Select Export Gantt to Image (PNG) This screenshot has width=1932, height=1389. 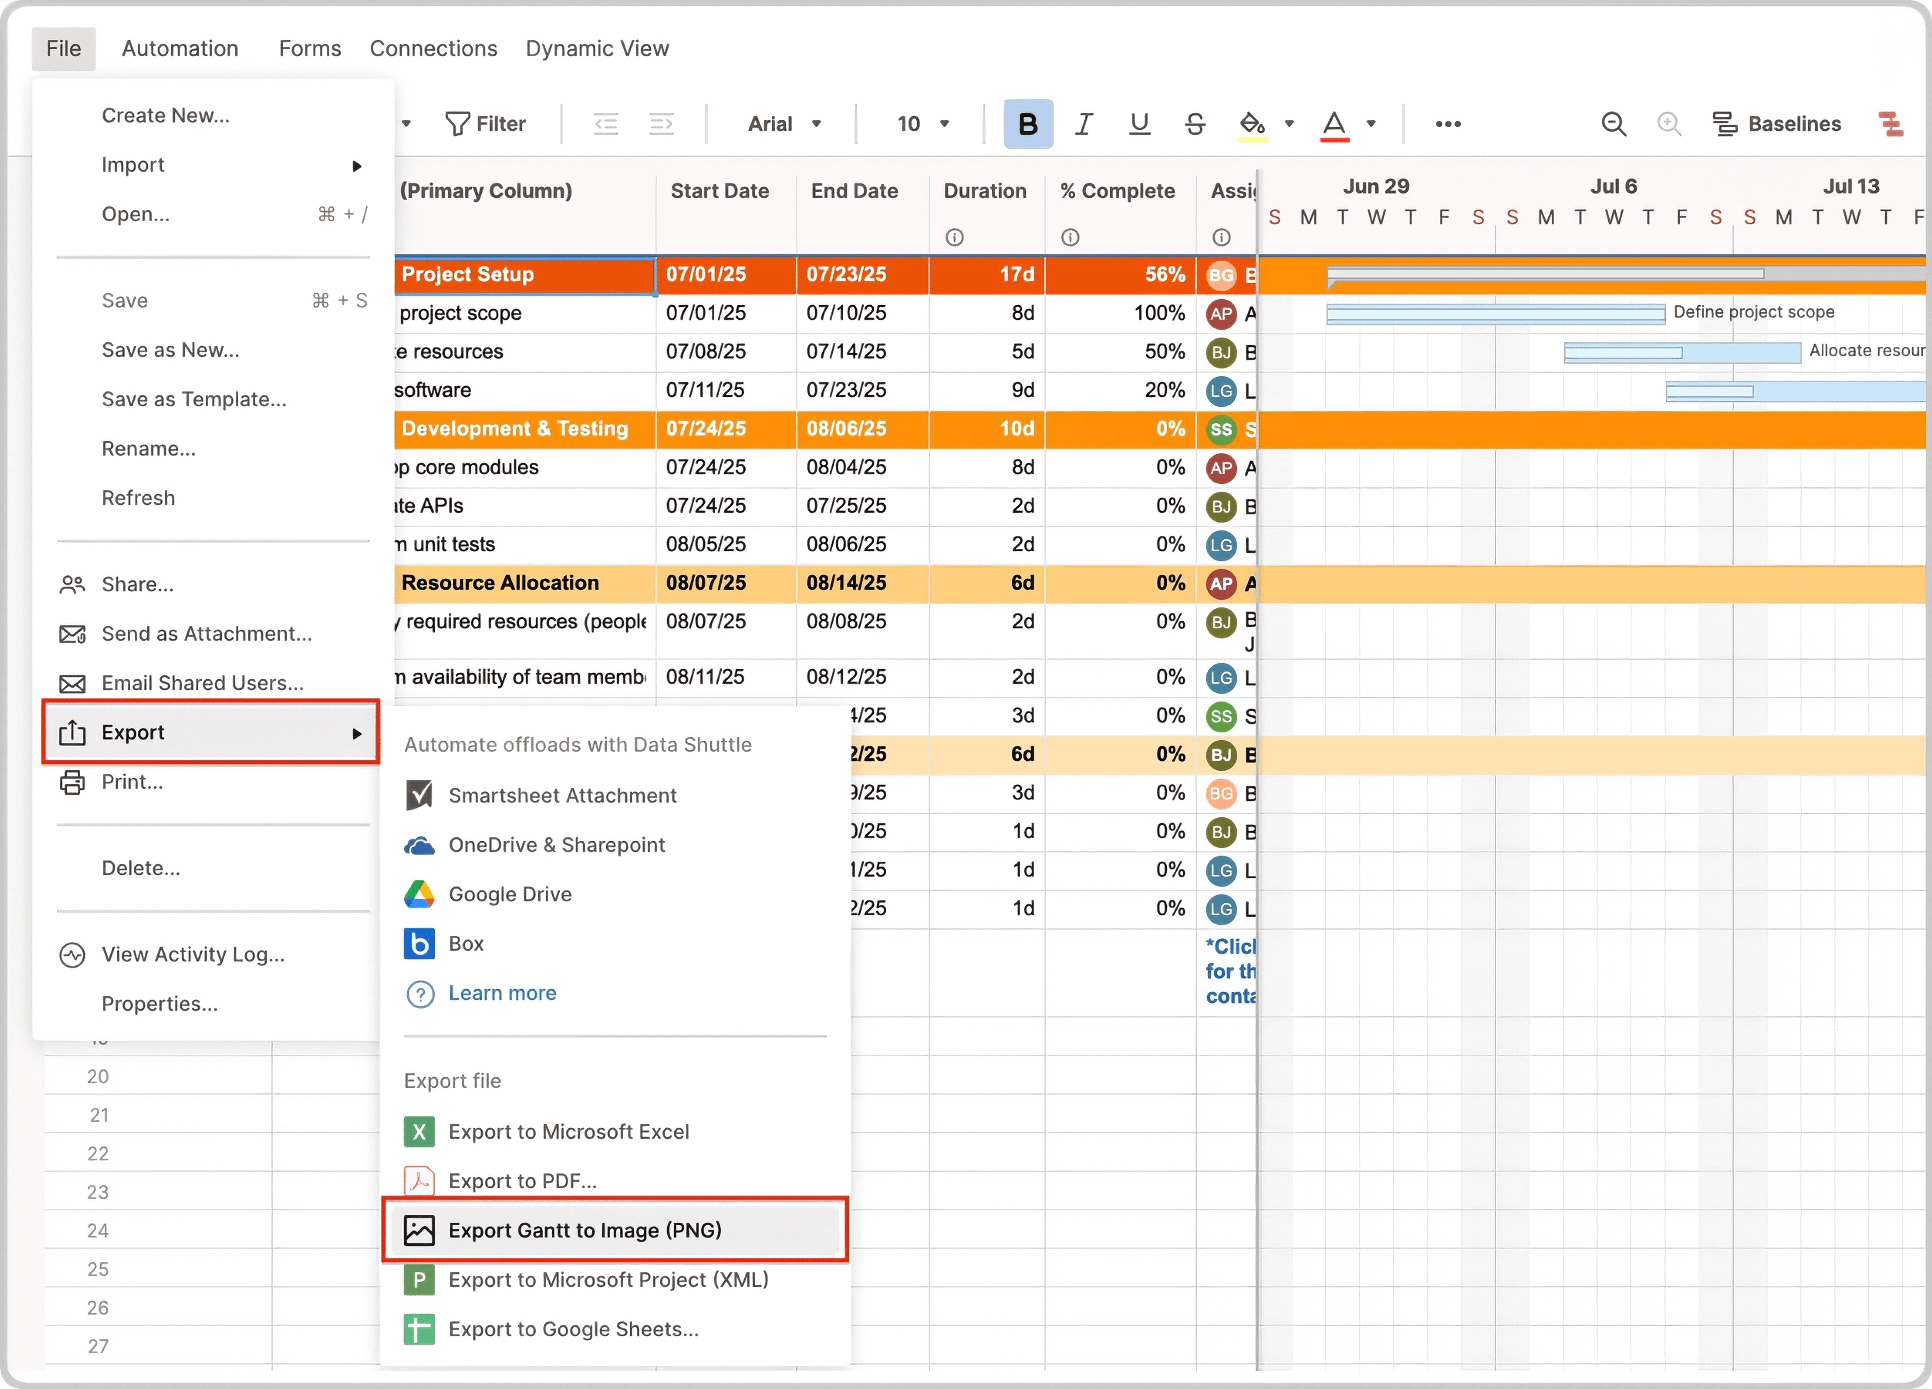[585, 1230]
